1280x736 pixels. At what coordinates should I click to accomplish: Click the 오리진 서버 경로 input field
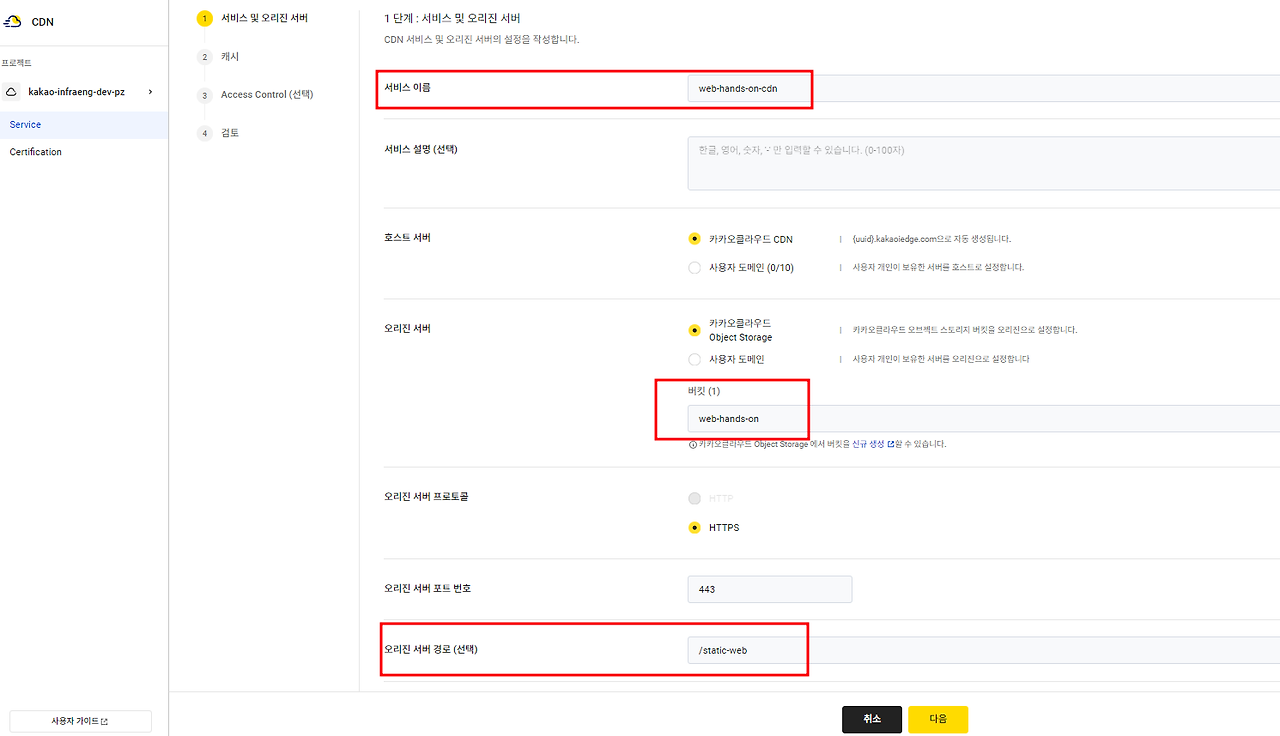coord(983,650)
